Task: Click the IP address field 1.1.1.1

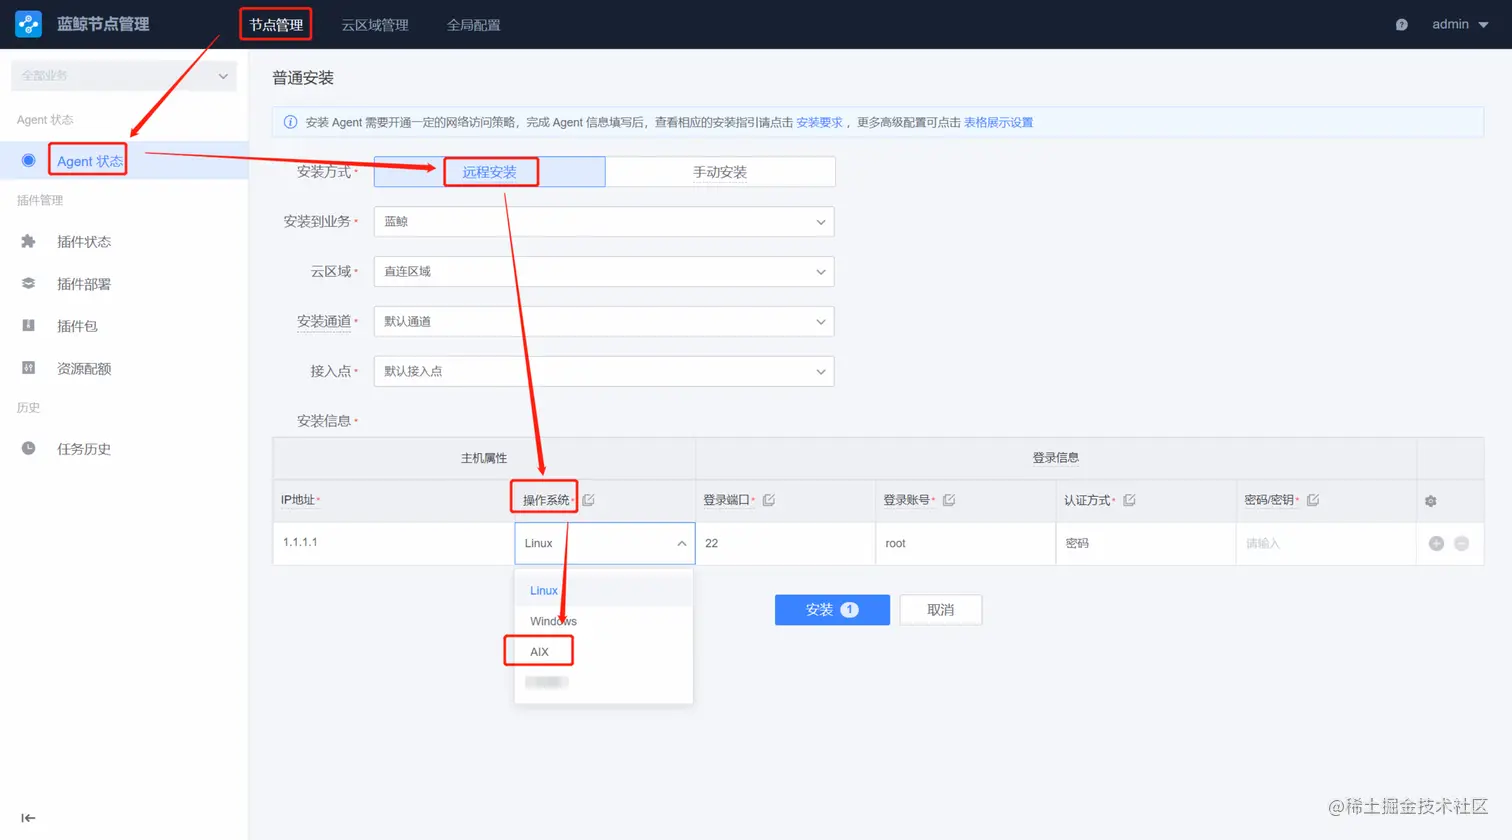Action: click(394, 543)
